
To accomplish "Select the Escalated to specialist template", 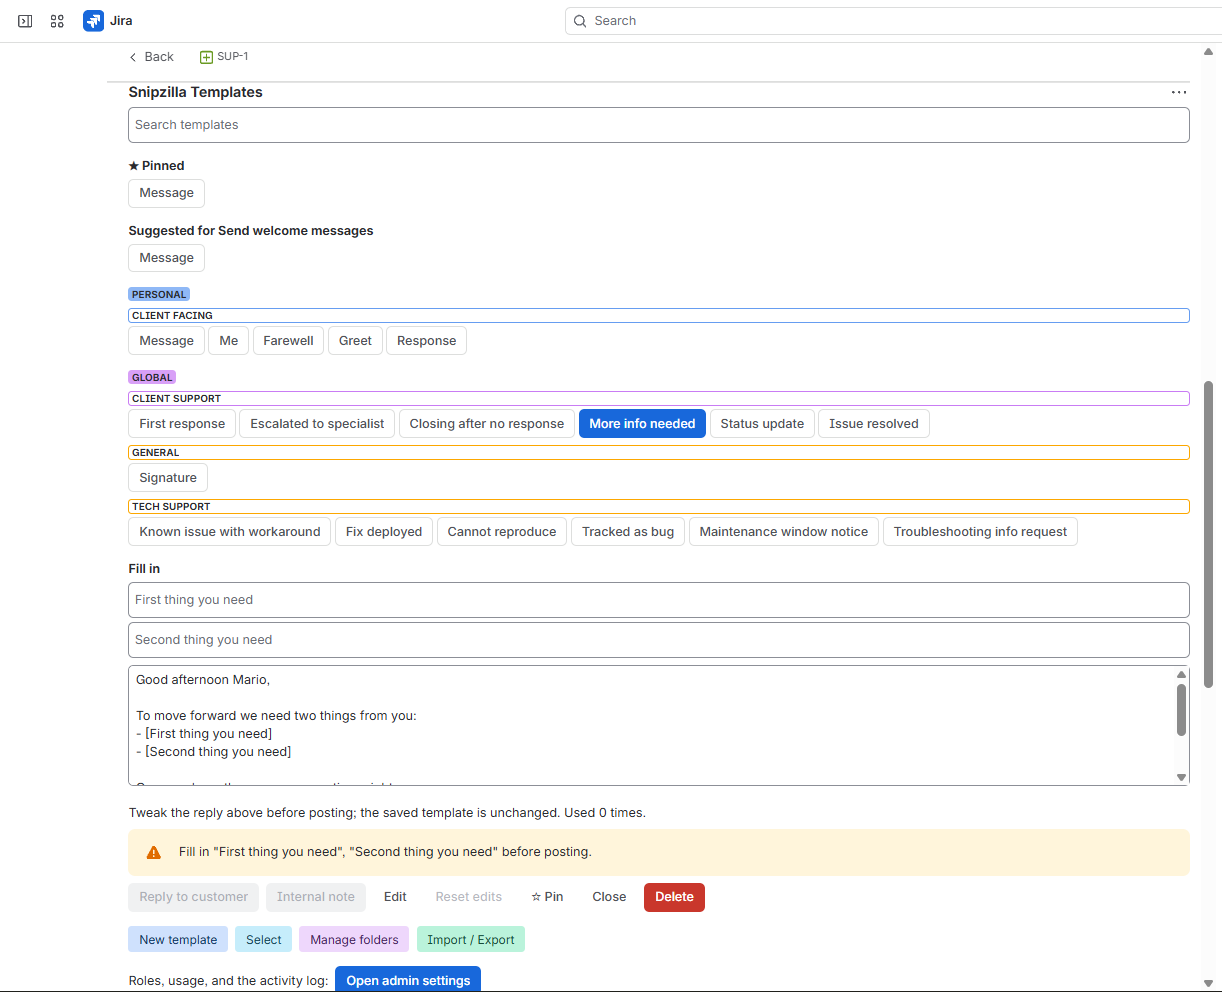I will pyautogui.click(x=317, y=424).
